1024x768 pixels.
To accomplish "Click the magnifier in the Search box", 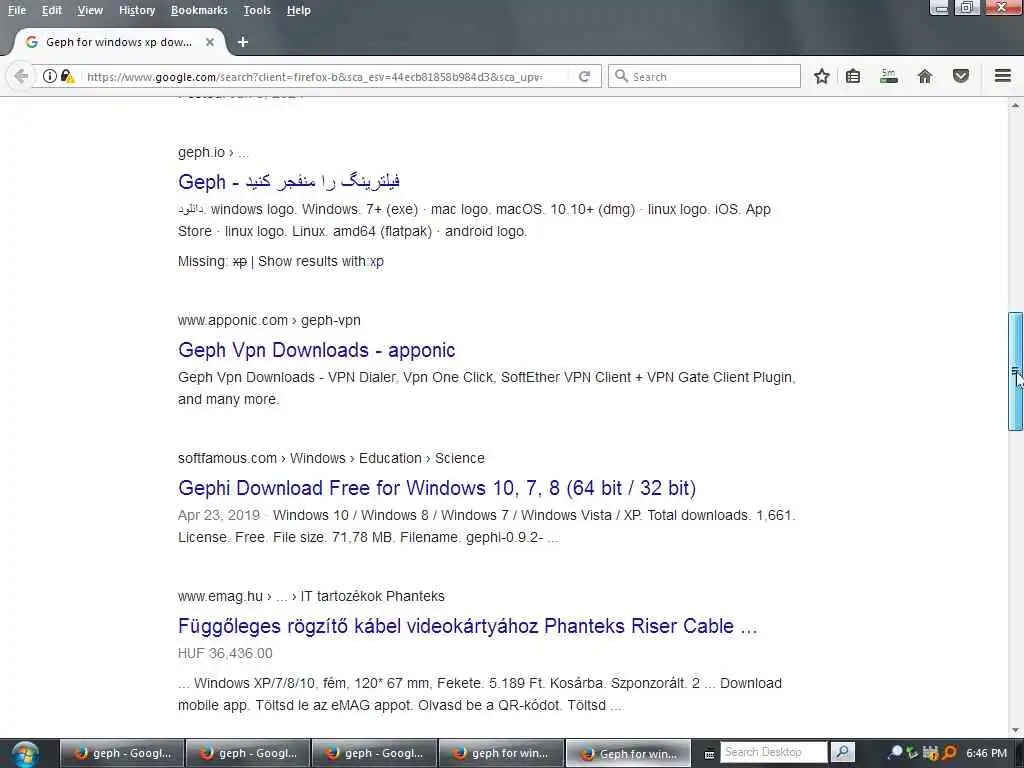I will (x=622, y=76).
